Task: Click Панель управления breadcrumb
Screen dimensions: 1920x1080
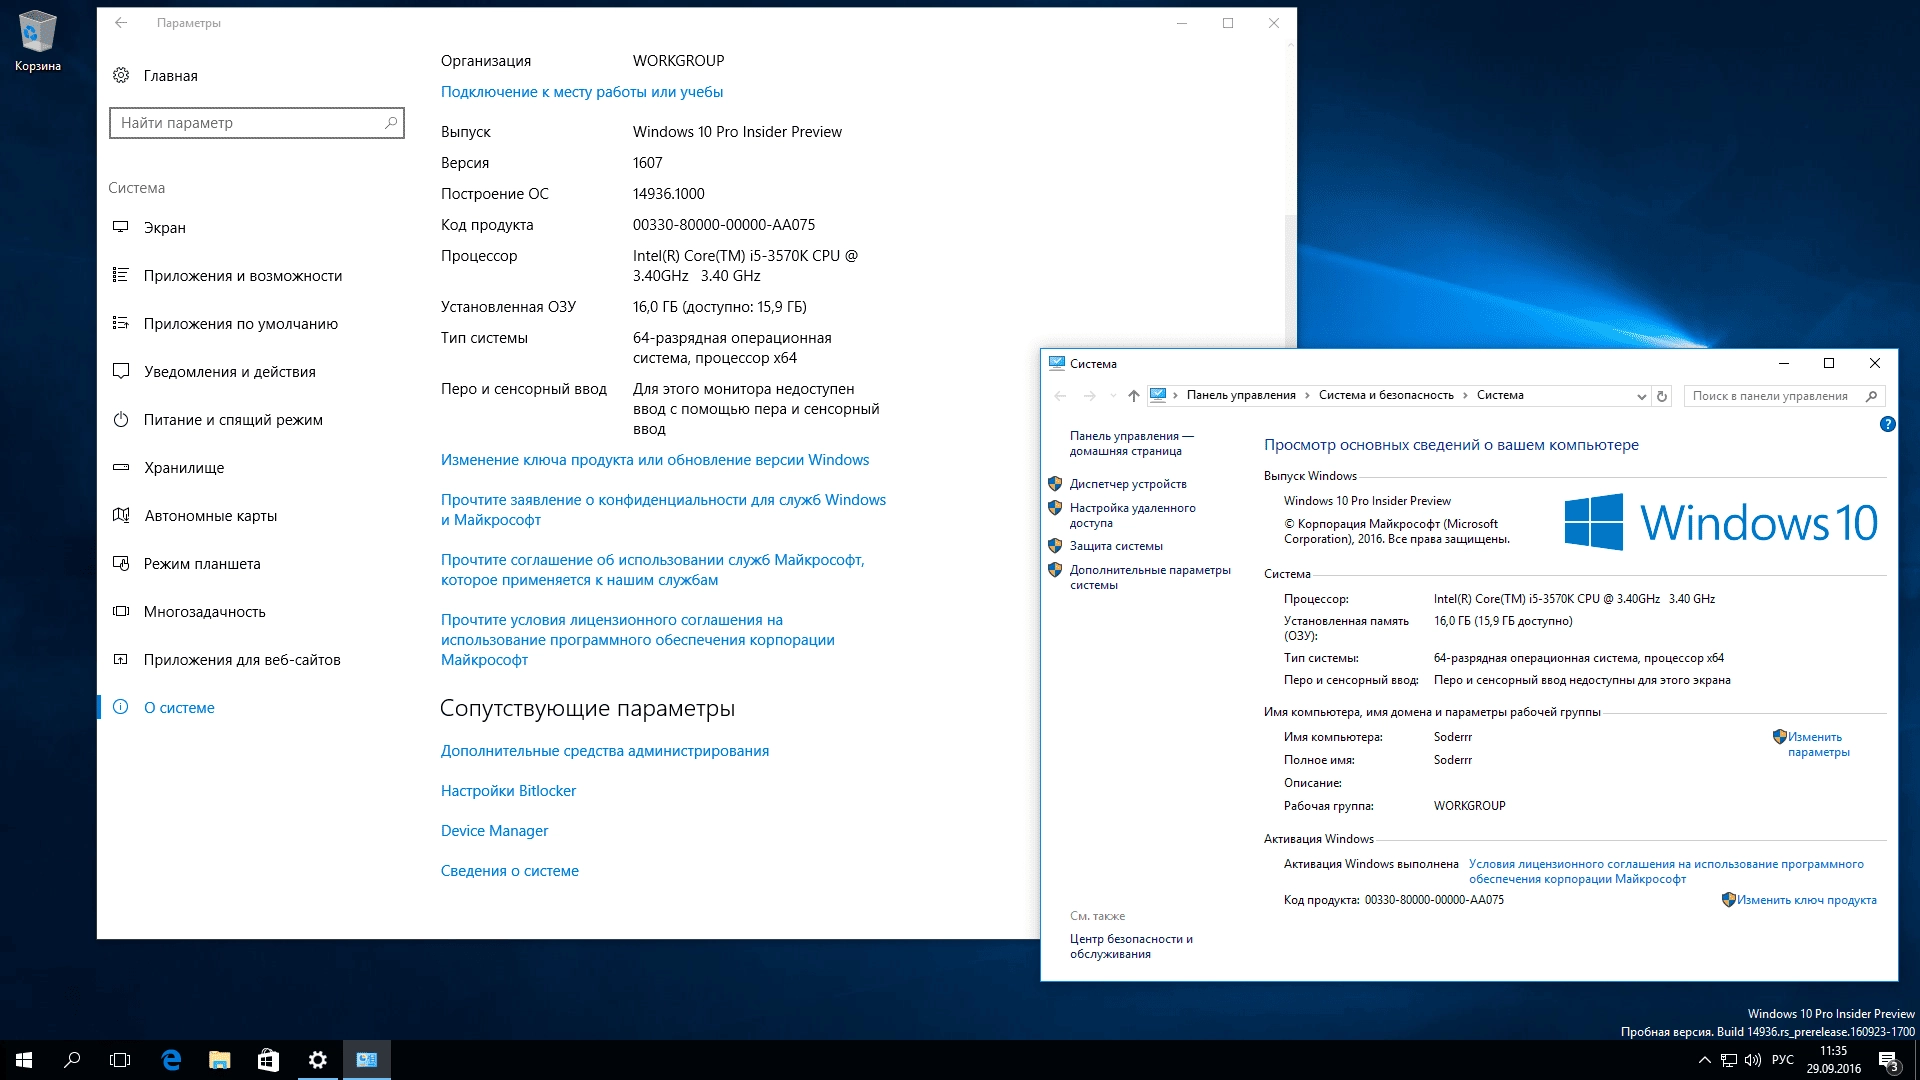Action: click(x=1241, y=396)
